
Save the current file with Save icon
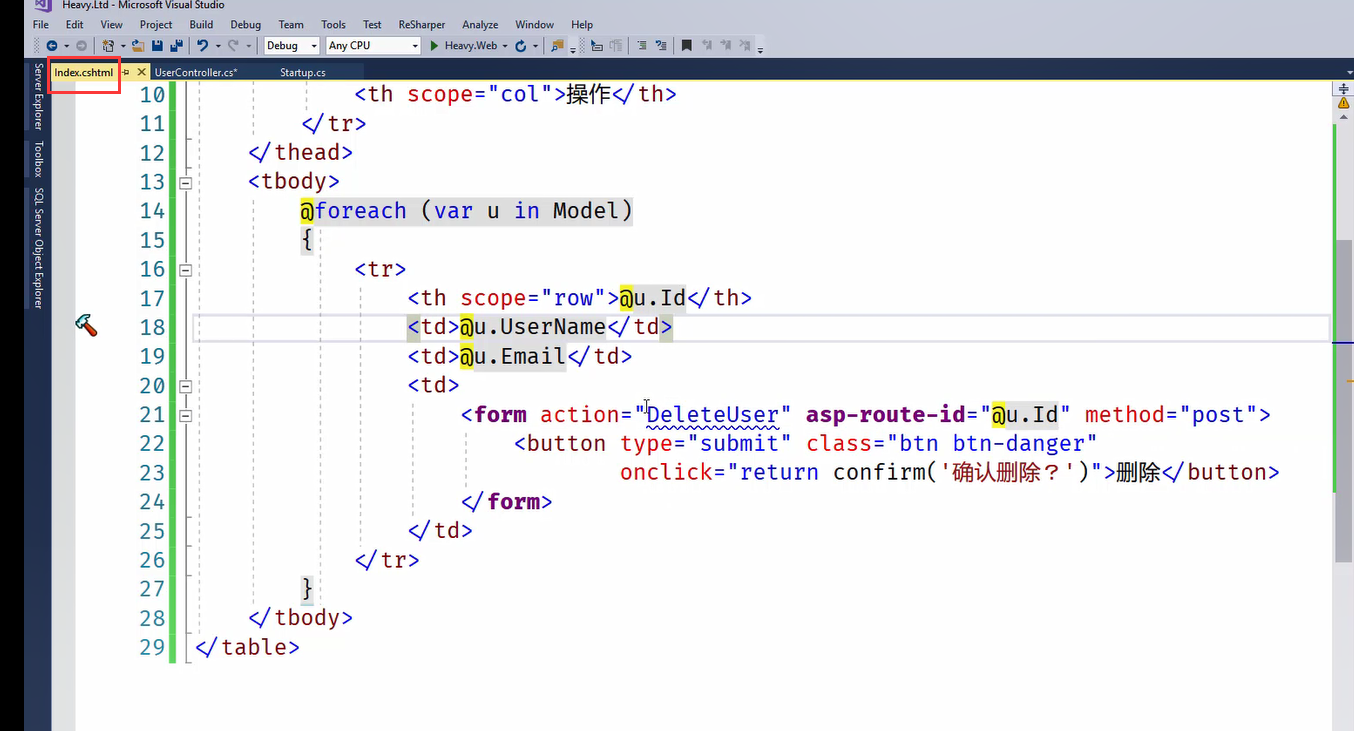click(157, 45)
